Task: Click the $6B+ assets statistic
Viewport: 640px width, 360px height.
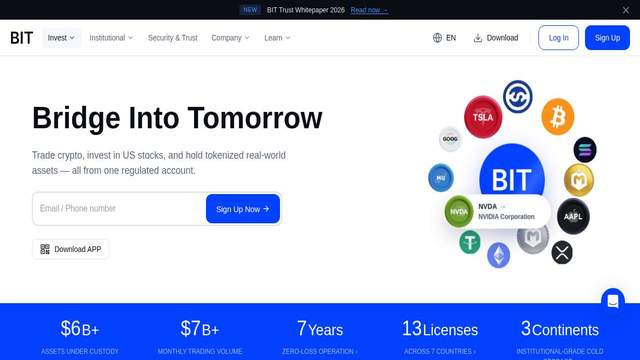Action: [80, 329]
